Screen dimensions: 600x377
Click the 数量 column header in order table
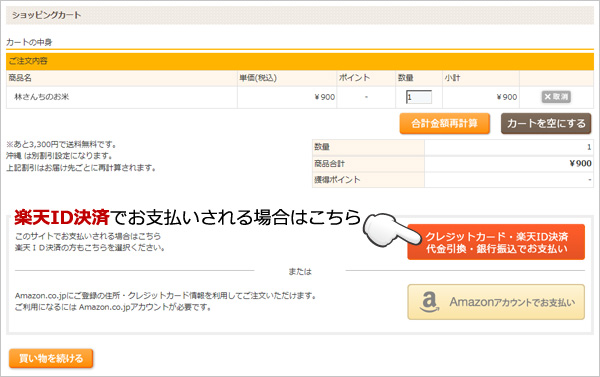pyautogui.click(x=406, y=78)
